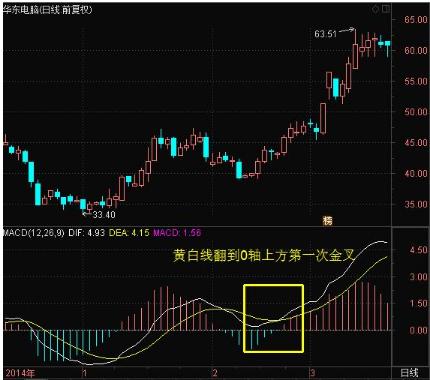Screen dimensions: 430x380
Task: Switch the period using the 日线 label
Action: [409, 373]
